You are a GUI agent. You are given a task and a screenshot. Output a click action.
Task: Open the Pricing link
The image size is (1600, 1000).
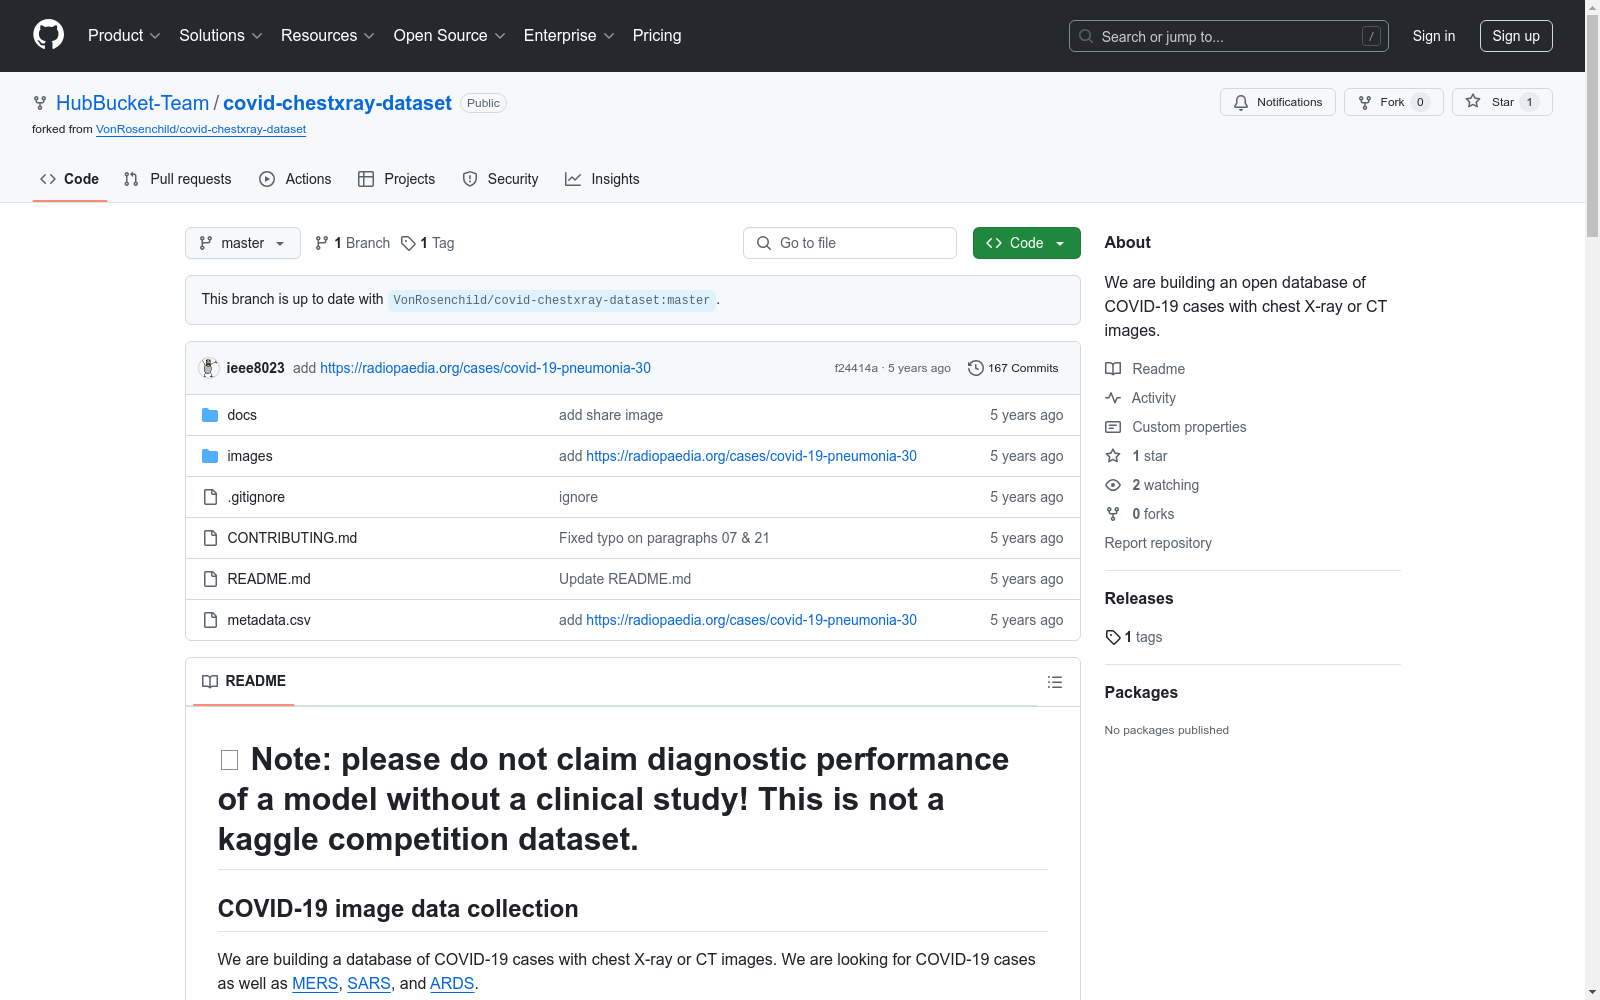657,36
